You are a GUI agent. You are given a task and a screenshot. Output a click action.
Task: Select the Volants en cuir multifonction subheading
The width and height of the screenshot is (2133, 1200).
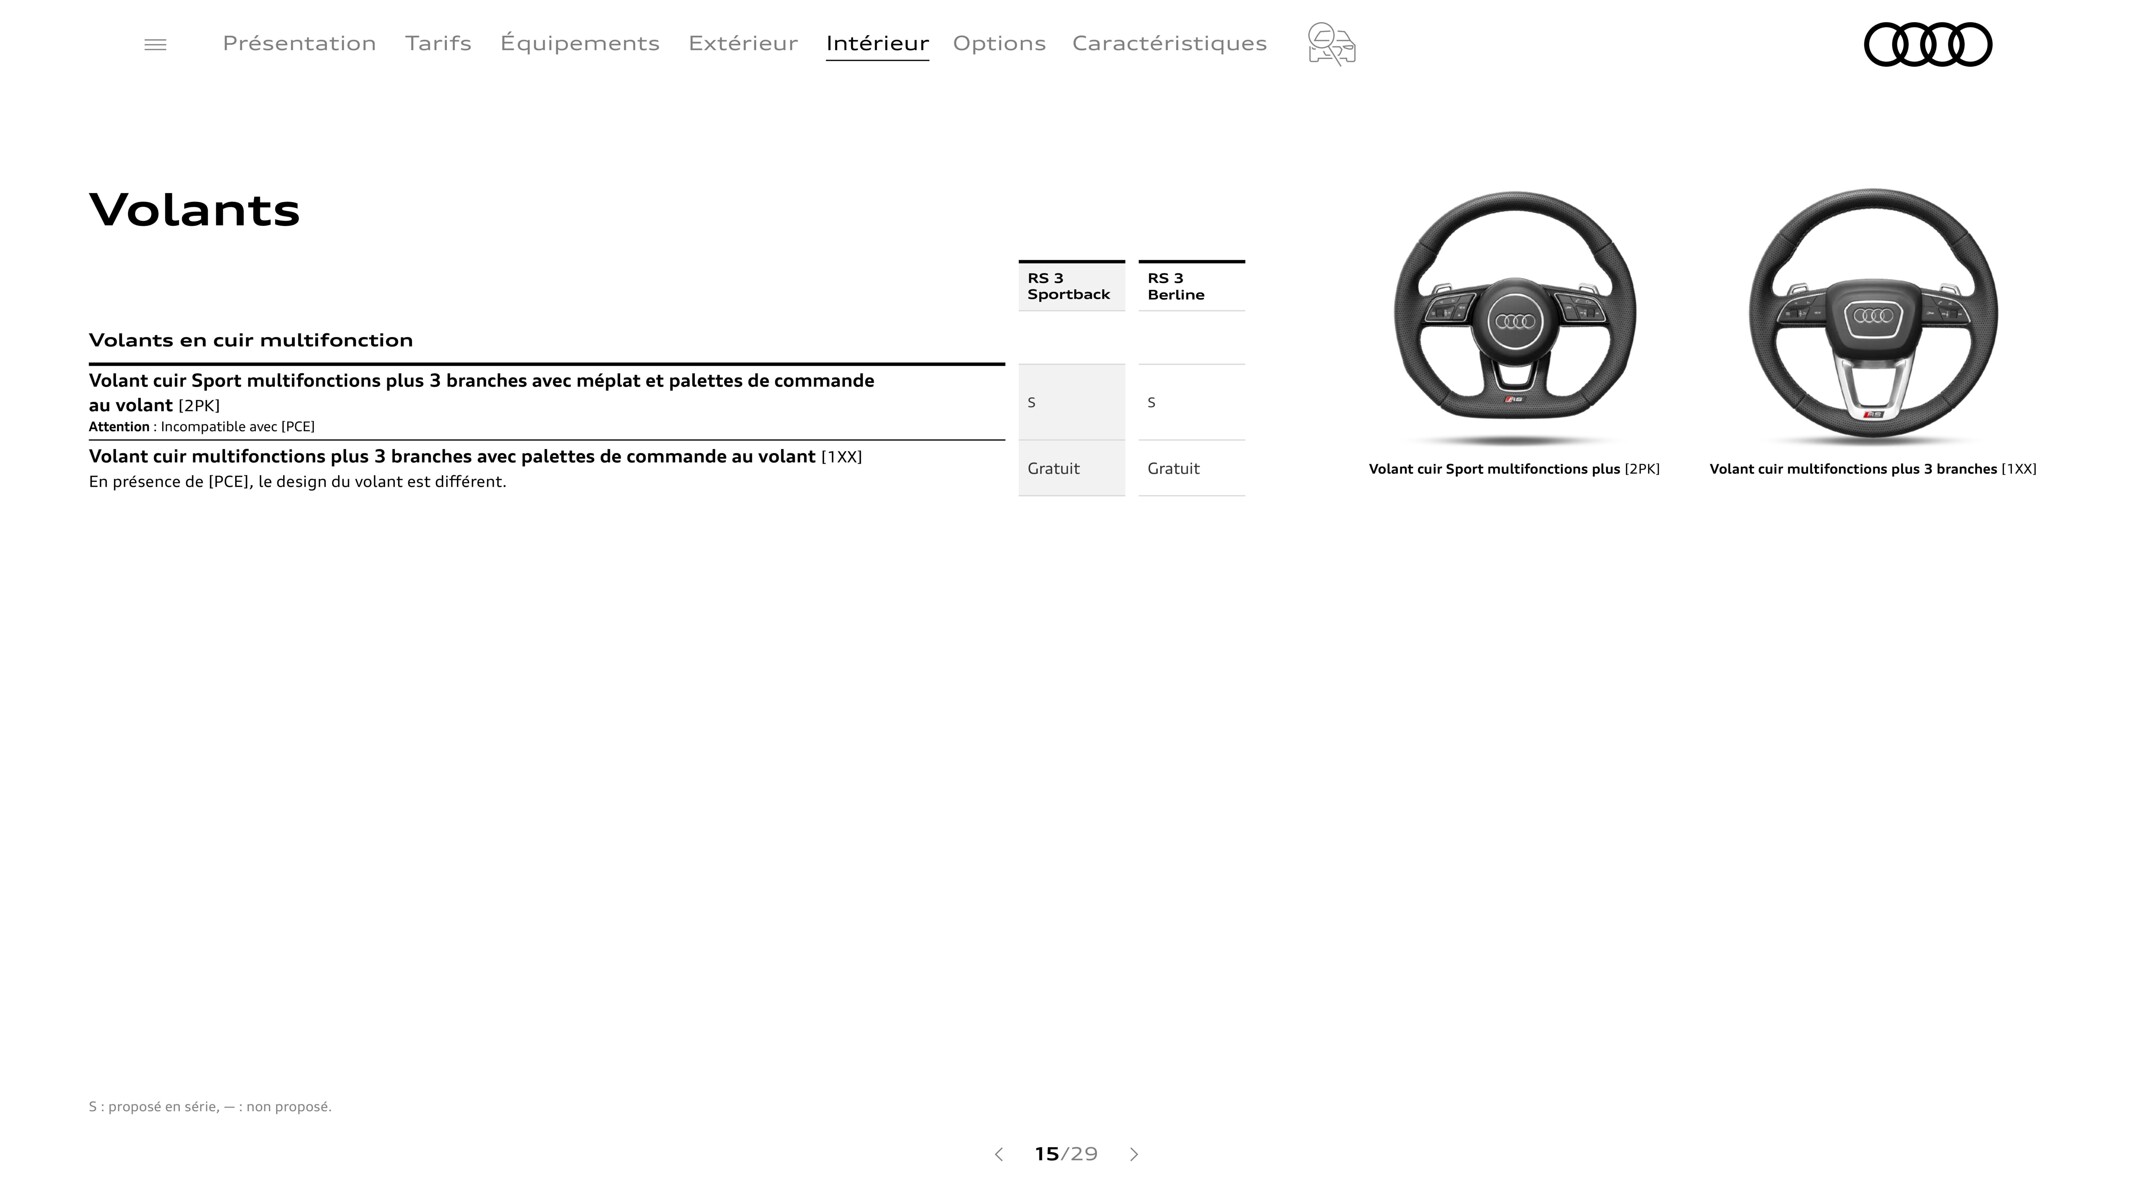(x=250, y=340)
